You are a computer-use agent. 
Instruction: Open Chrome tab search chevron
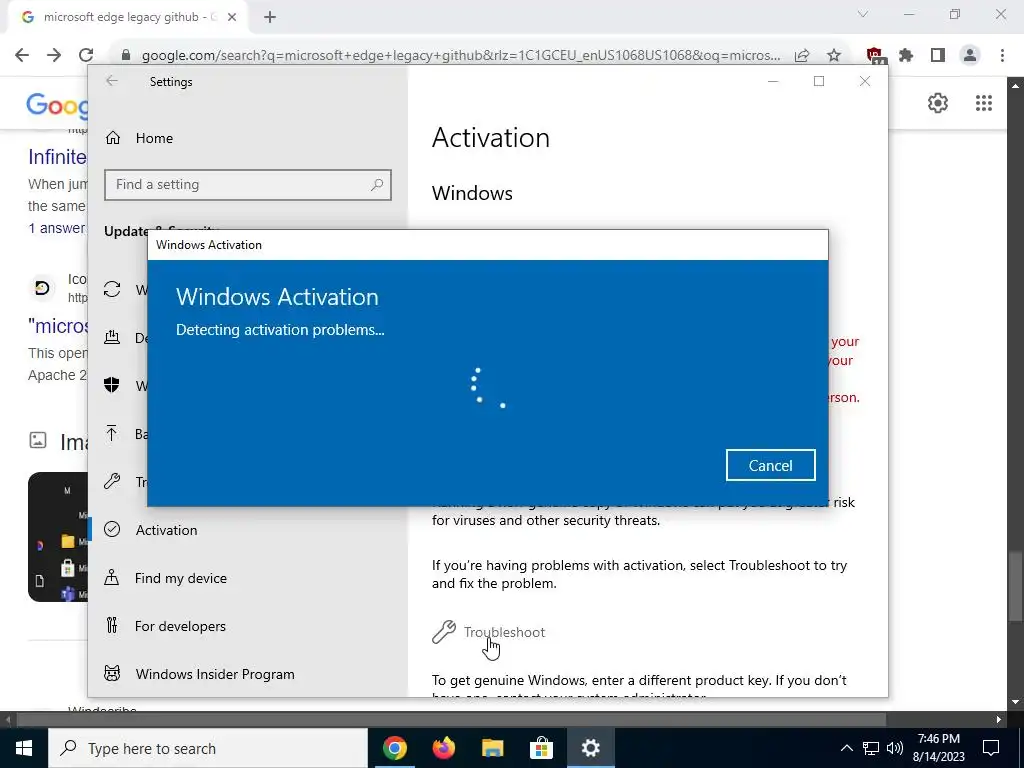pos(863,14)
